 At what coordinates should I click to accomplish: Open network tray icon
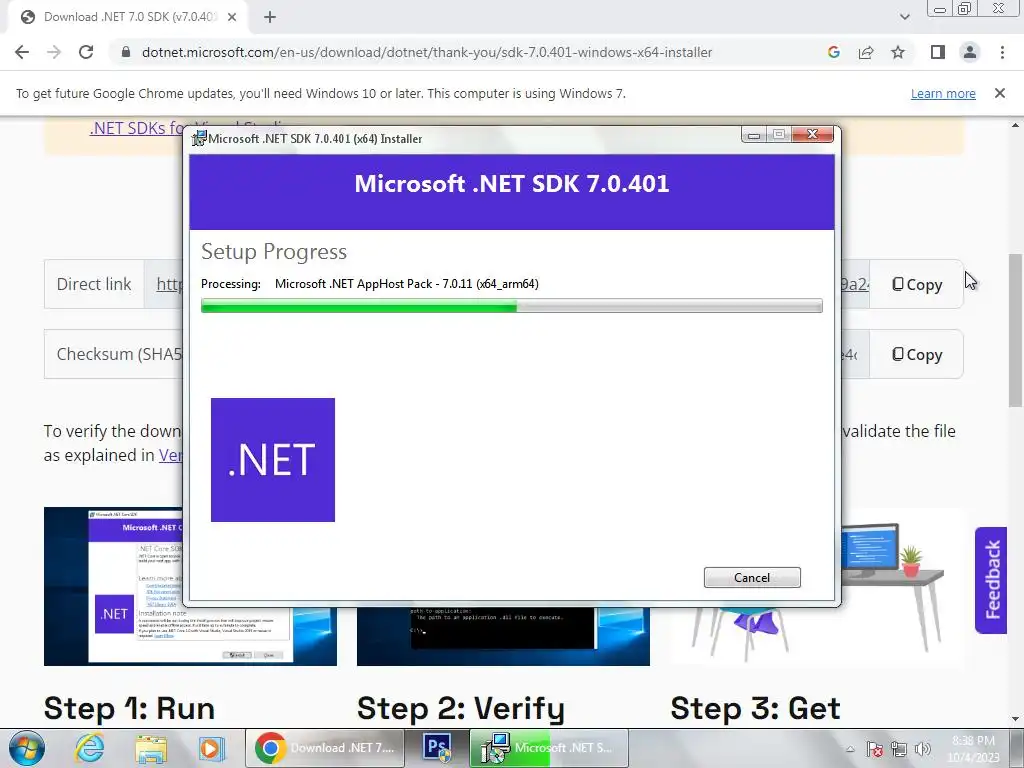(x=899, y=749)
